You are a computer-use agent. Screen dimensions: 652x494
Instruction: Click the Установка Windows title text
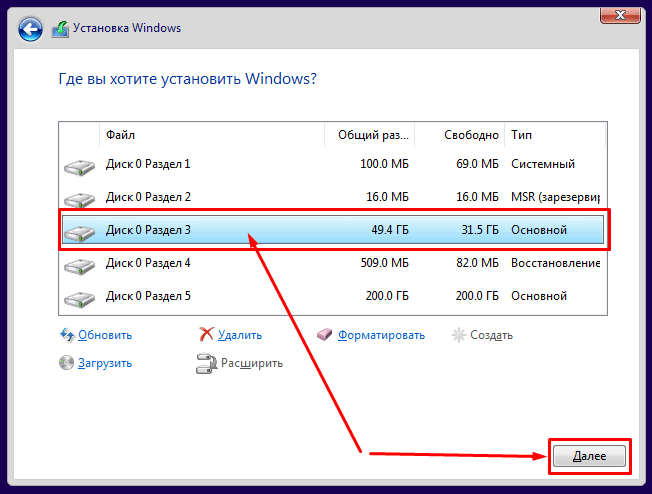coord(127,28)
